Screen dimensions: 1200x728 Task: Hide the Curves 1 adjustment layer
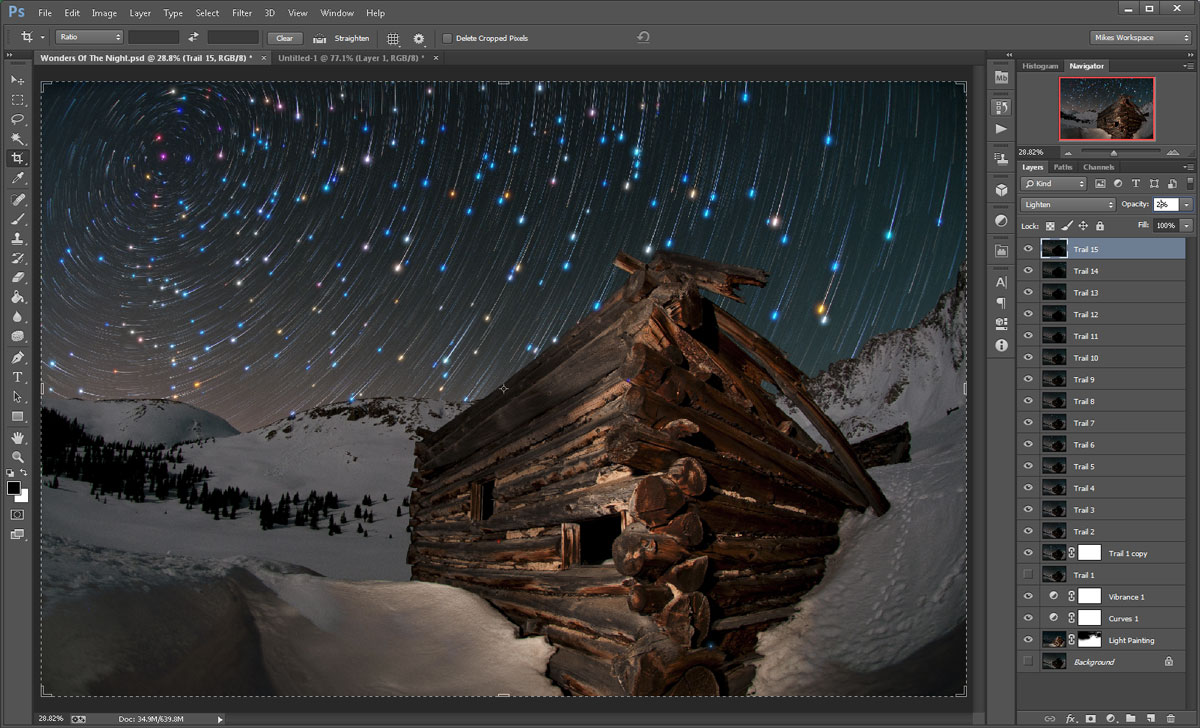point(1028,618)
